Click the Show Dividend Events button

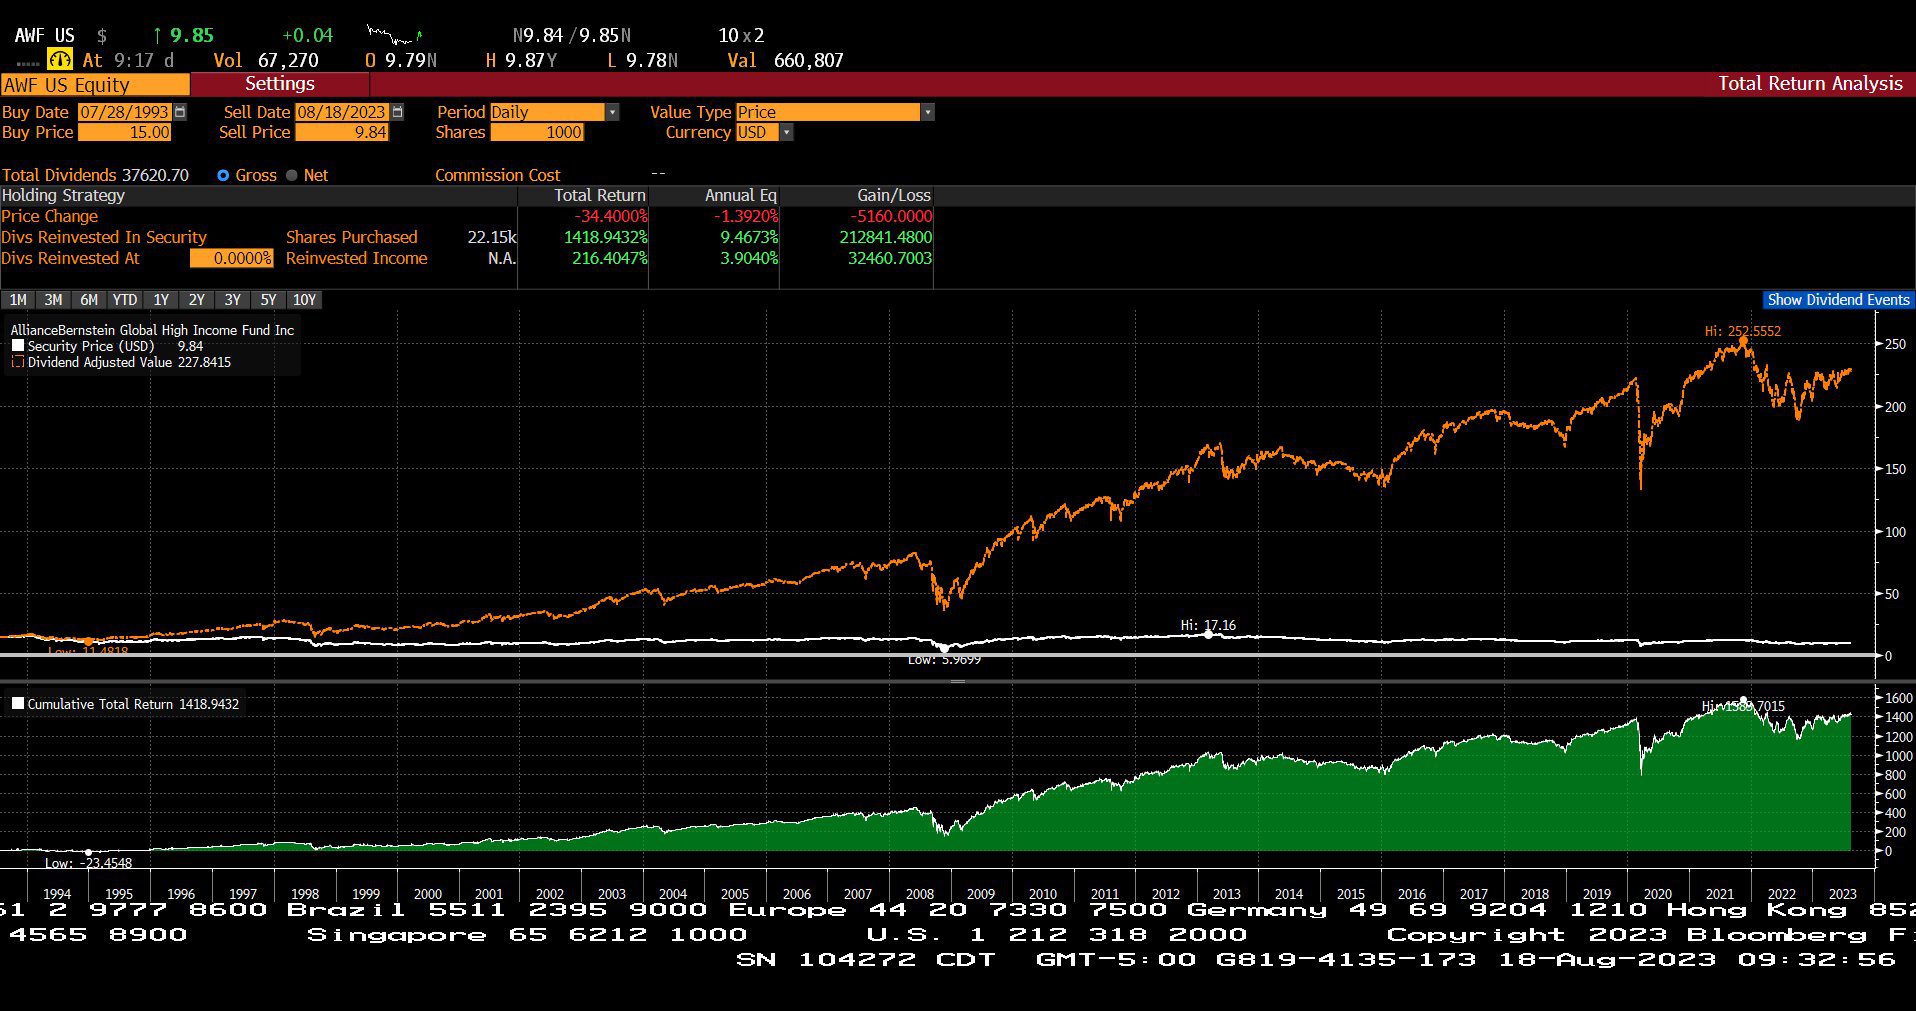point(1838,300)
